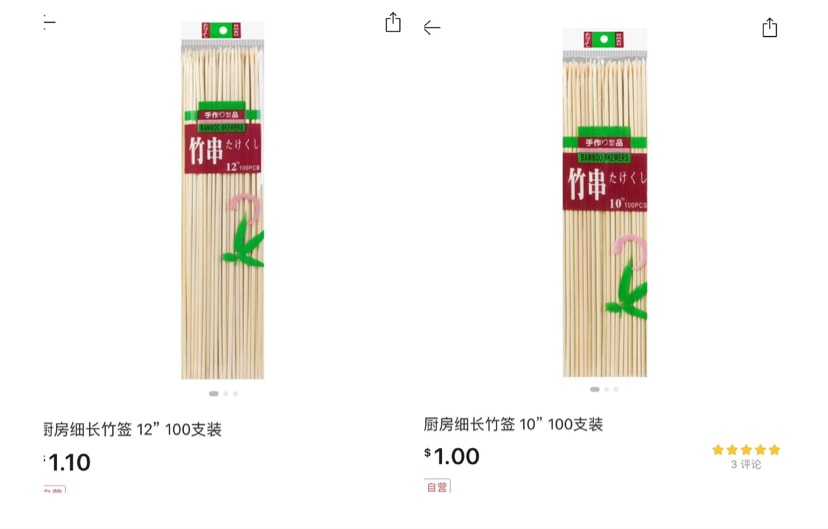The image size is (828, 529).
Task: Open the 10” bamboo skewers product image
Action: click(605, 202)
